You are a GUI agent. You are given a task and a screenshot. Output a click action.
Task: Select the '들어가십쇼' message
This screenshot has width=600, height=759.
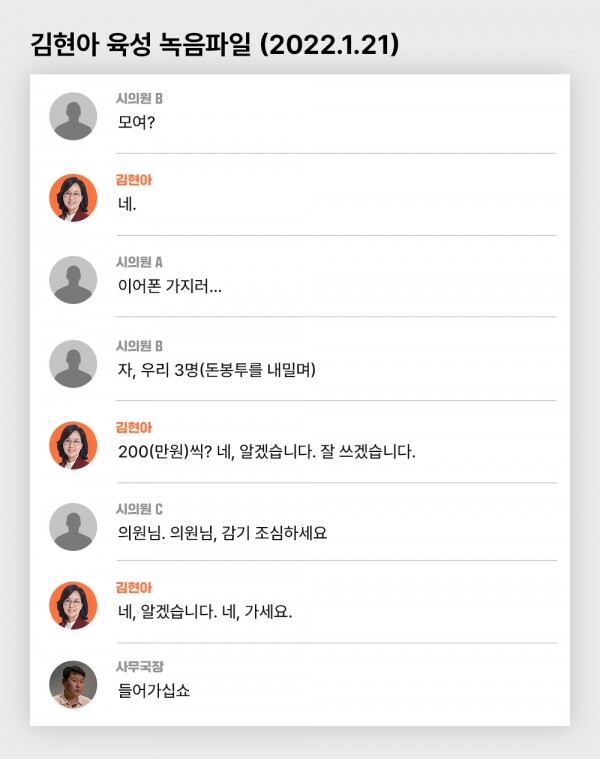[x=153, y=692]
